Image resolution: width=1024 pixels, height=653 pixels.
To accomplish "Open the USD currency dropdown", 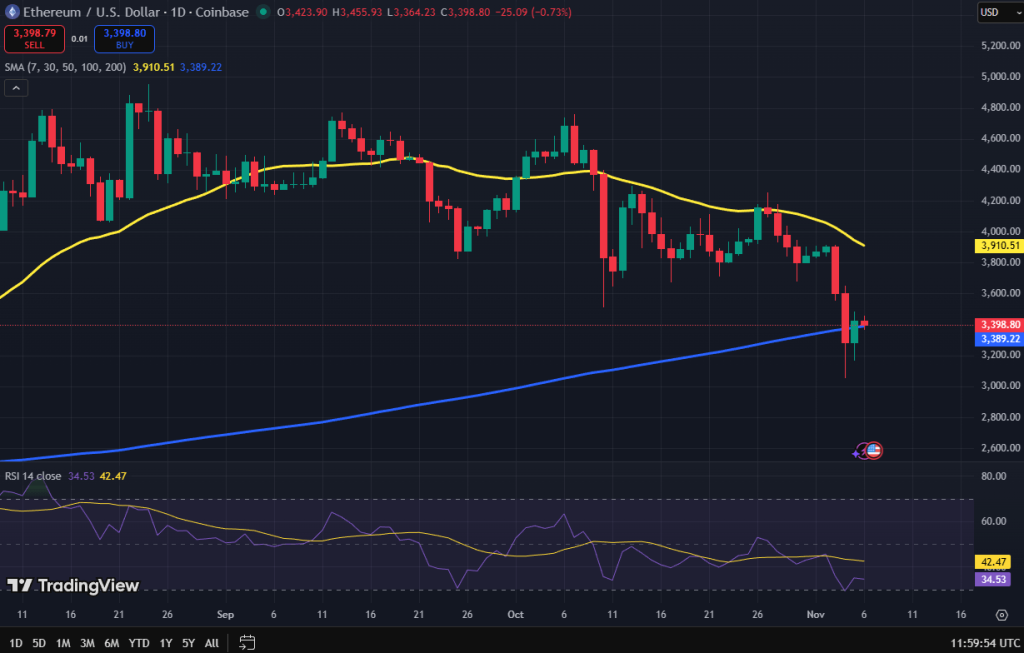I will coord(999,11).
